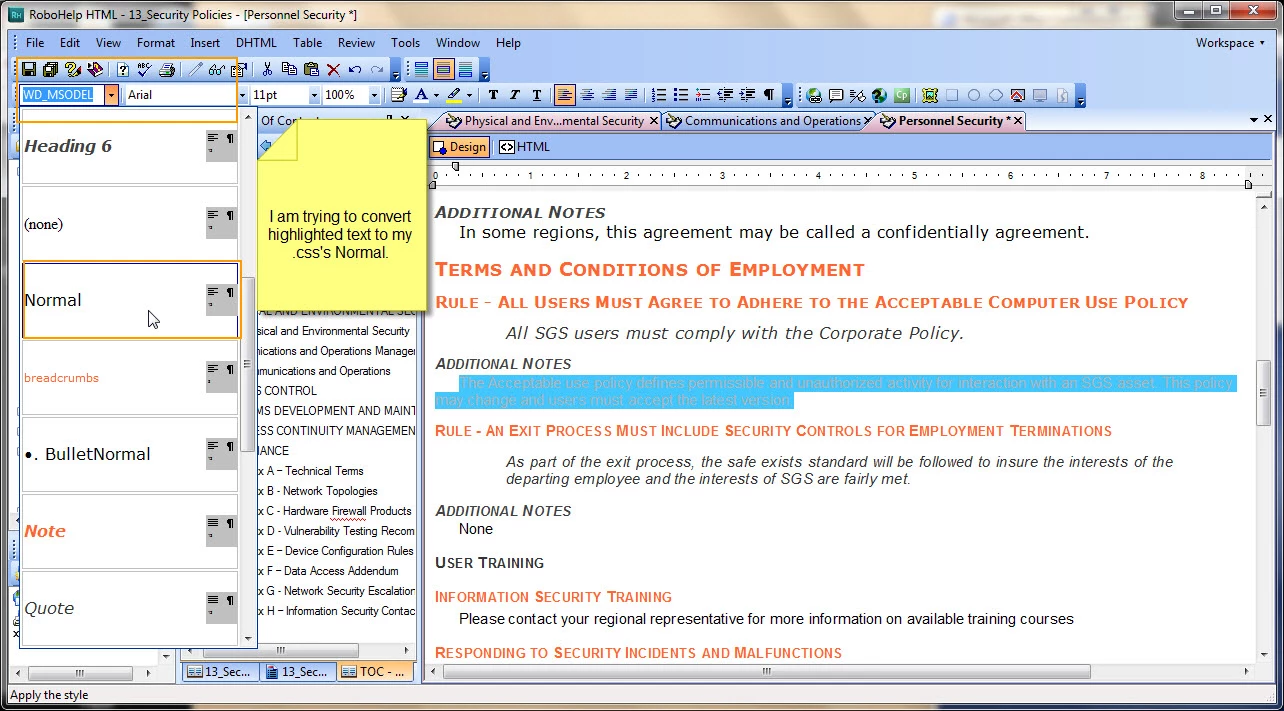Open the Format menu
This screenshot has height=711, width=1284.
[156, 43]
